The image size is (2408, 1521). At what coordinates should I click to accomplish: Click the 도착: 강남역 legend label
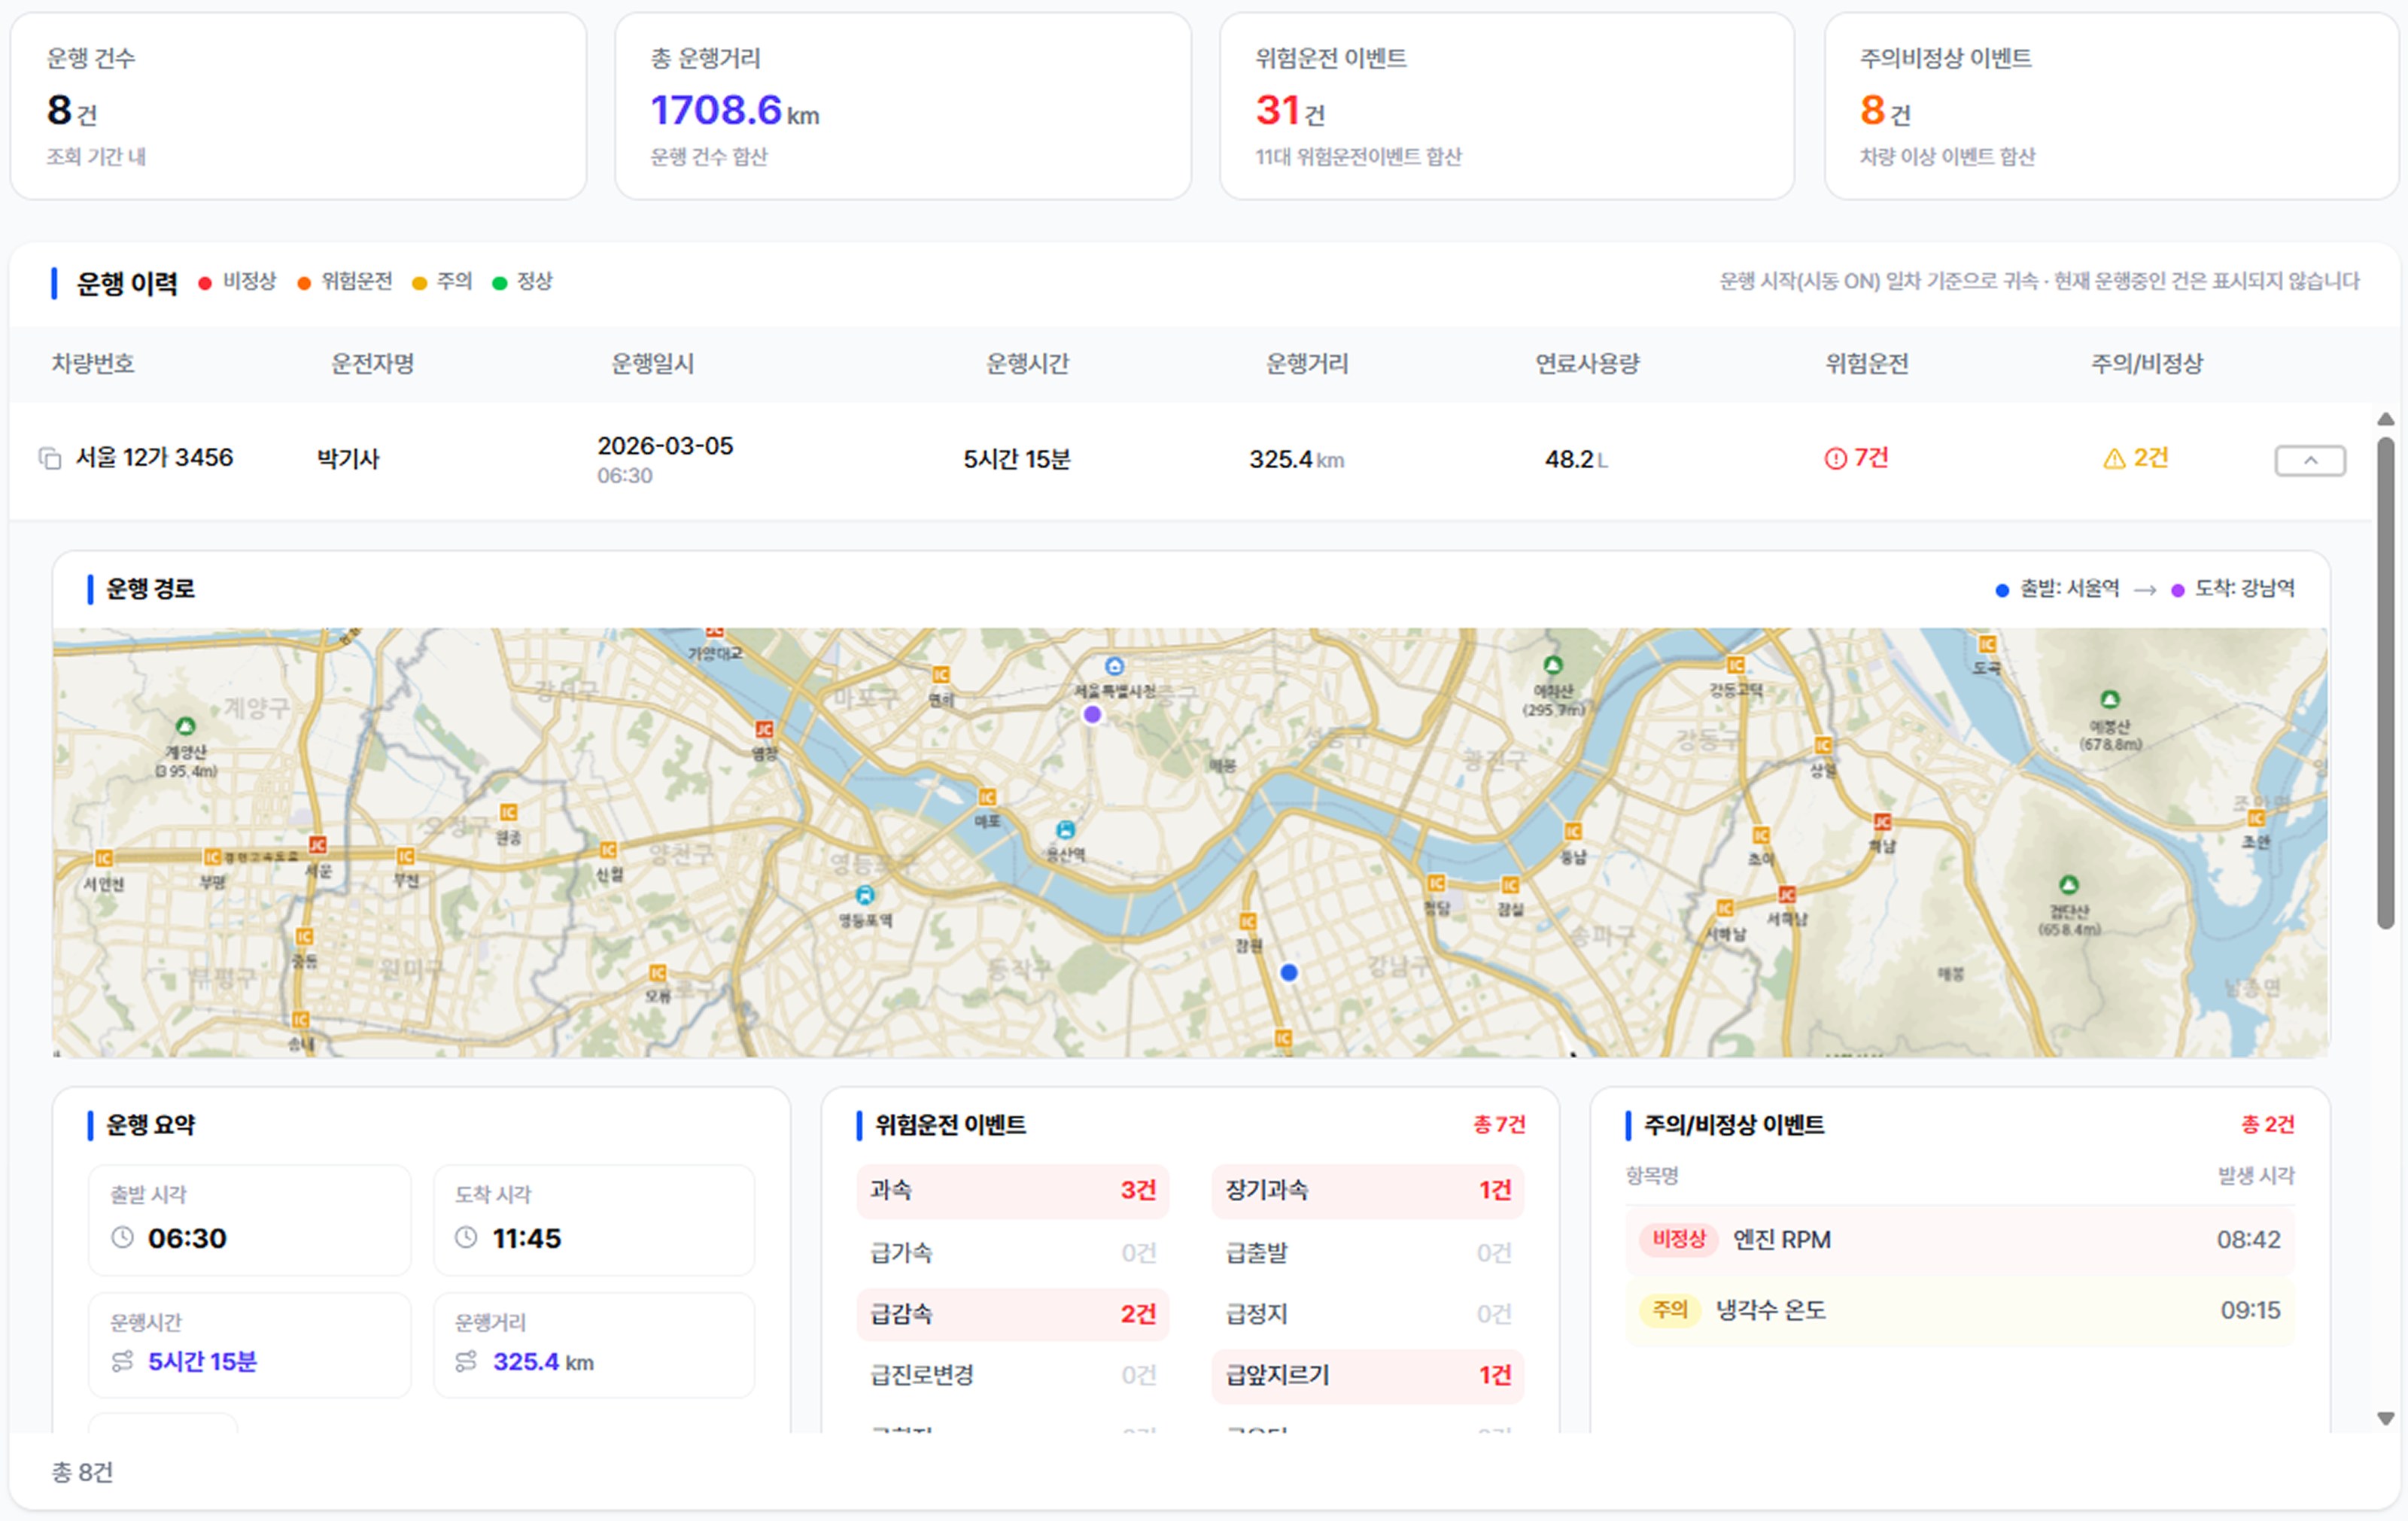(2244, 588)
